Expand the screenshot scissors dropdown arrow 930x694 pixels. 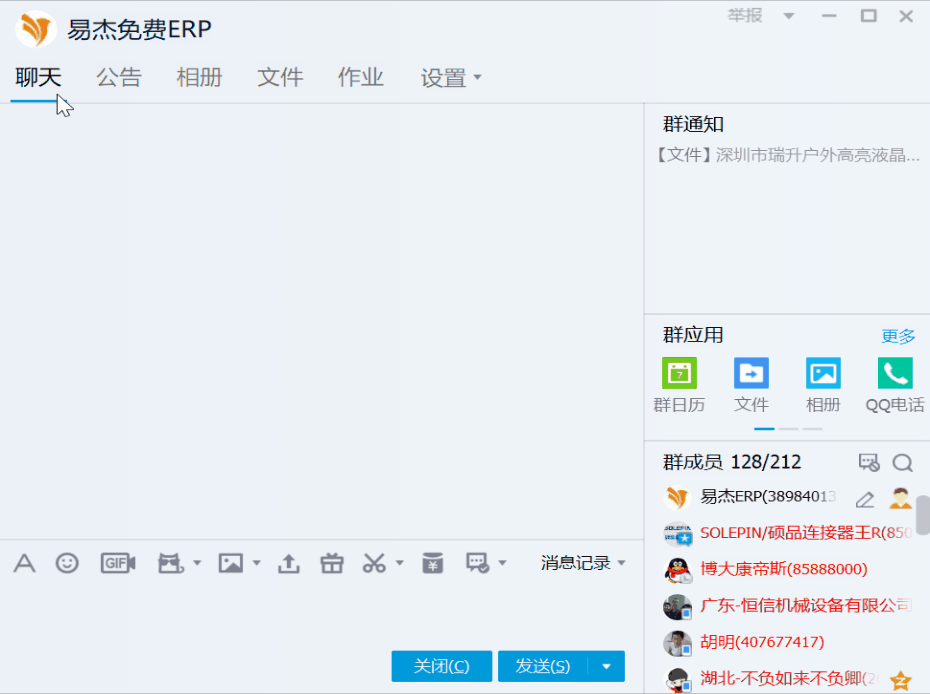(x=400, y=564)
